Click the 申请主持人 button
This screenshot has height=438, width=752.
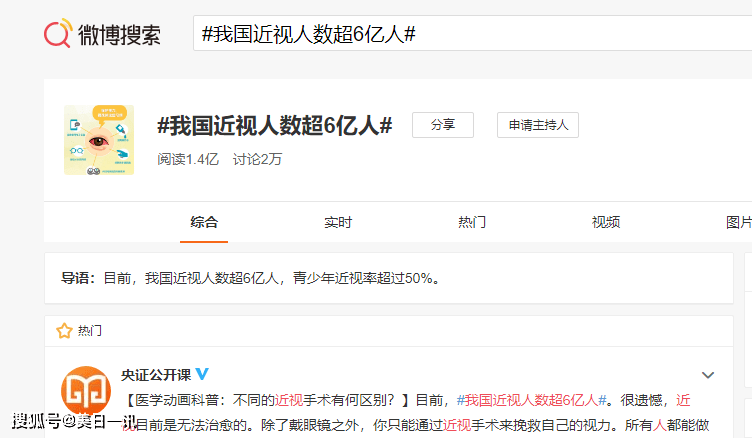click(x=538, y=125)
